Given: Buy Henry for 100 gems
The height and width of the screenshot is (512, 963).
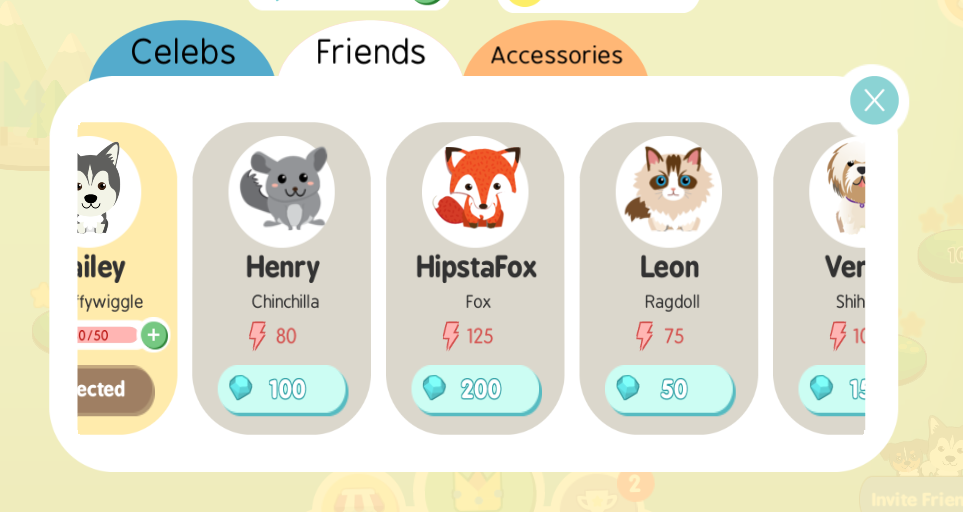Looking at the screenshot, I should [283, 389].
